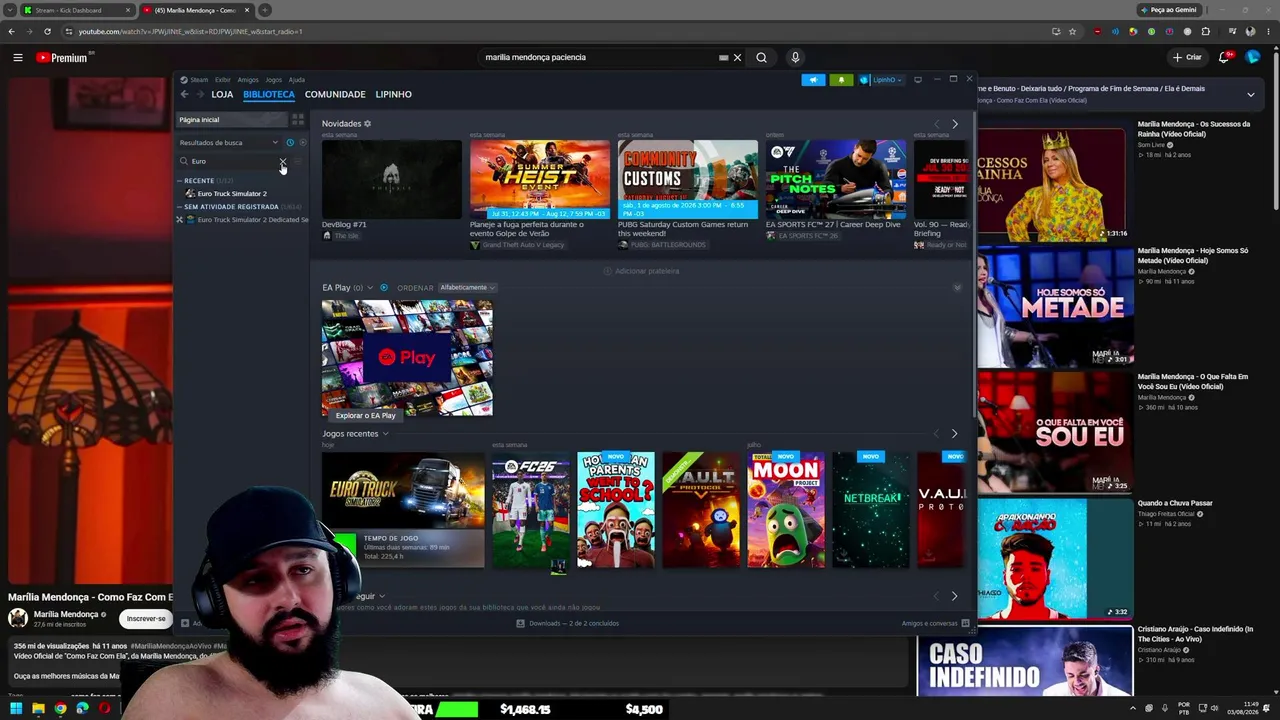Collapse the SEM ATIVIDADE REGISTRADA category

tap(180, 207)
